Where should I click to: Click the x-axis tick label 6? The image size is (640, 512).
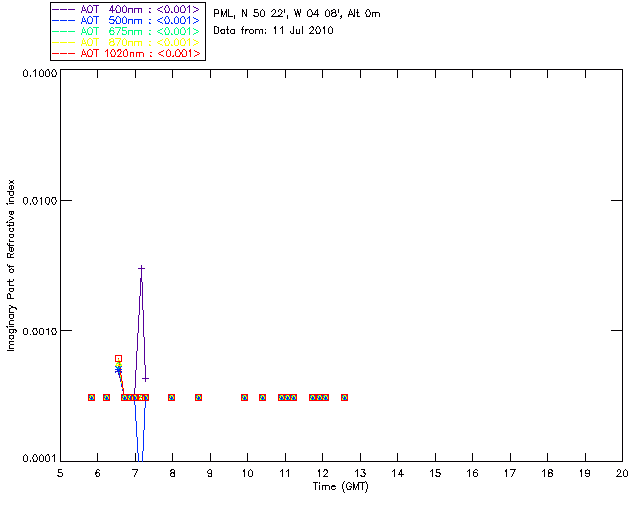98,473
